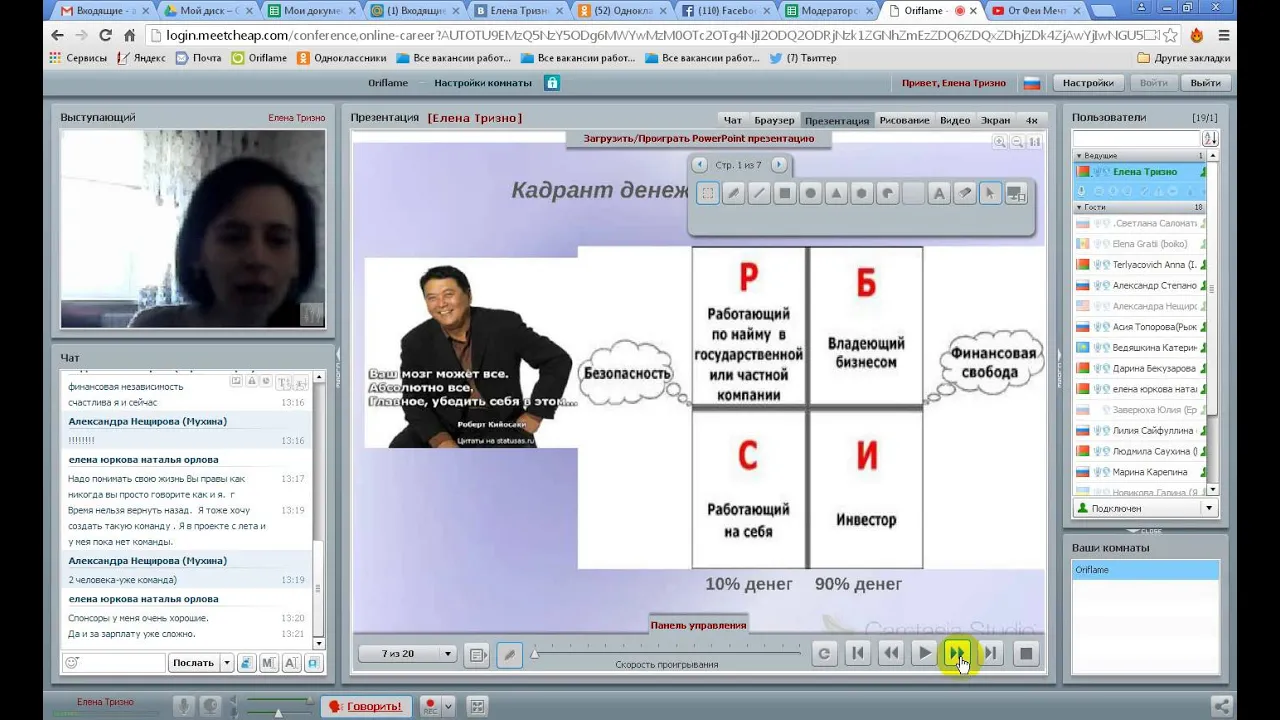Viewport: 1280px width, 720px height.
Task: Click Загрузить/Проиграть PowerPoint презентацию button
Action: tap(699, 139)
